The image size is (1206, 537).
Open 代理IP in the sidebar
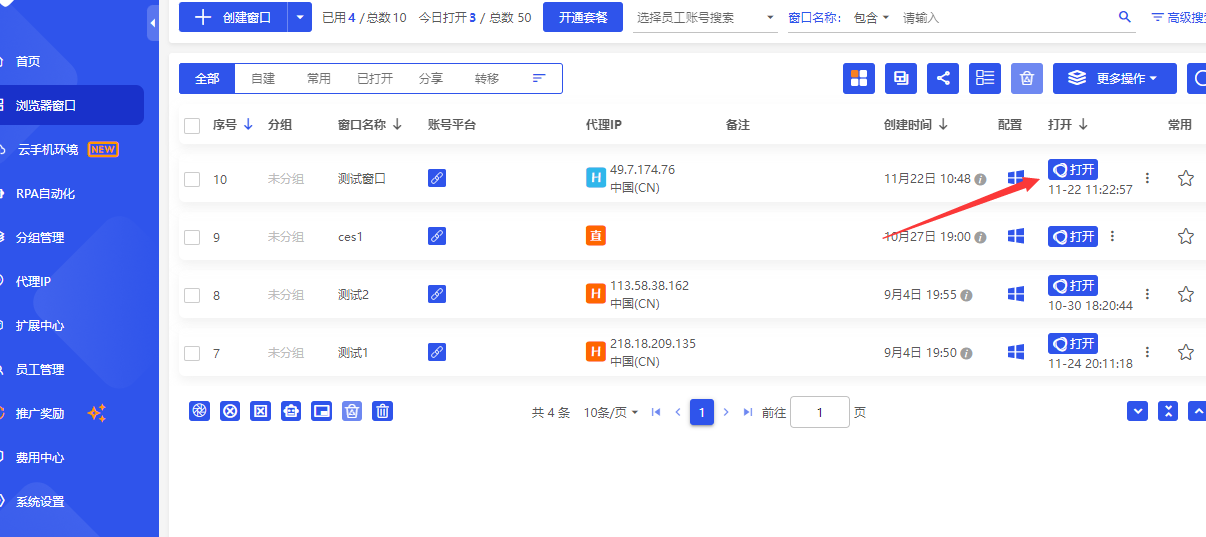[x=33, y=281]
